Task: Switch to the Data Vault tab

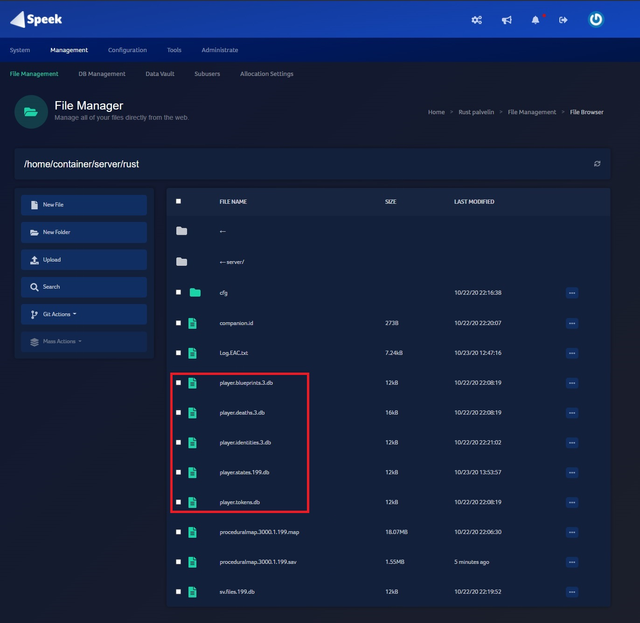Action: [160, 74]
